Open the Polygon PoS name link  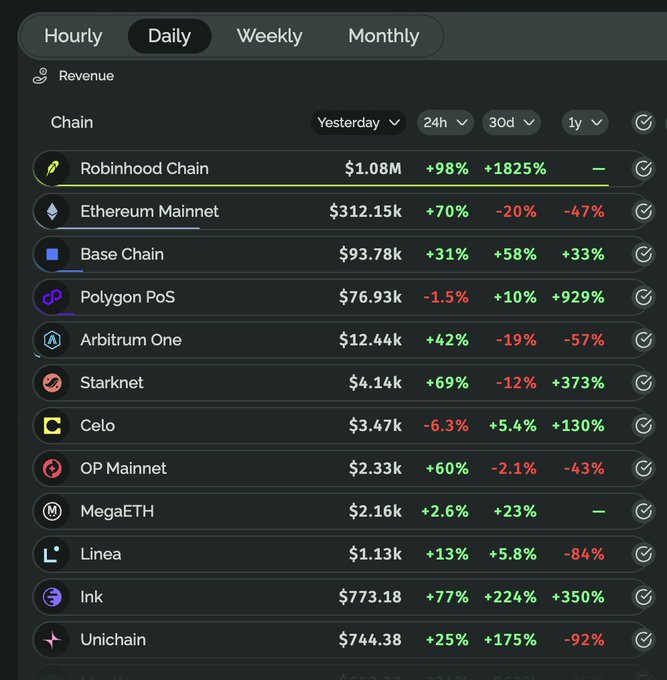(128, 297)
